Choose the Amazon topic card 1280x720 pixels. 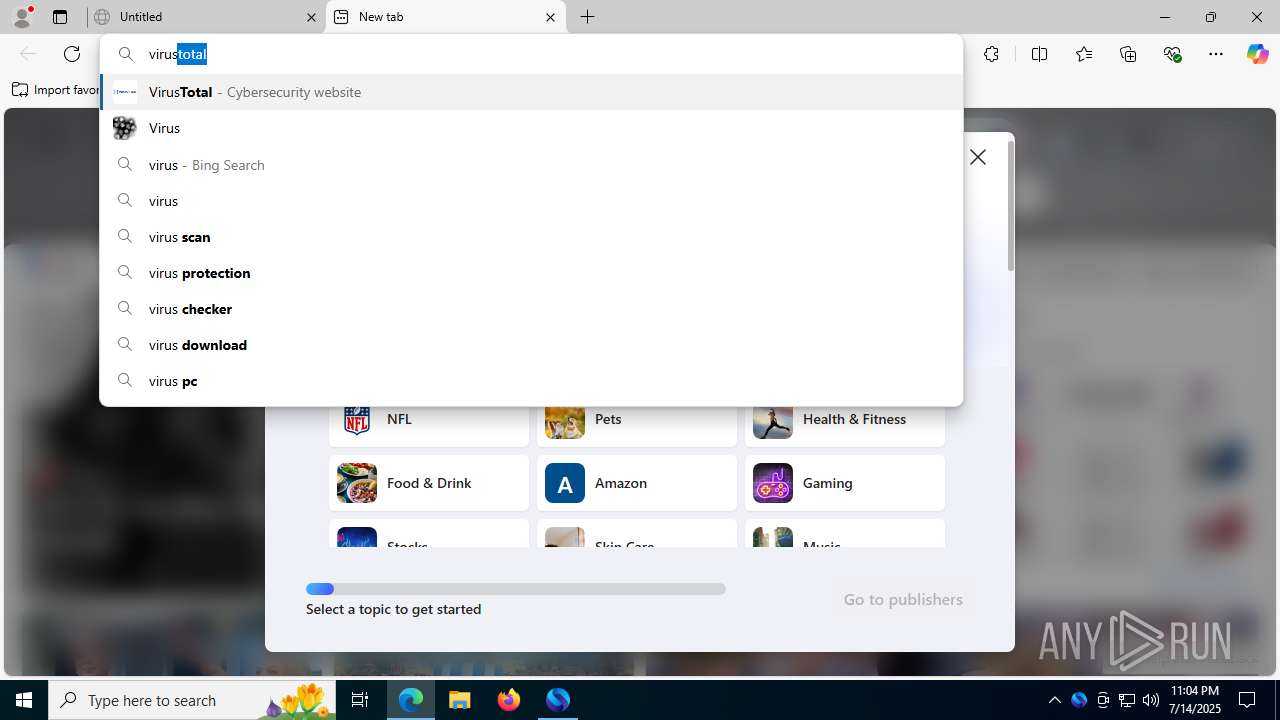tap(637, 483)
